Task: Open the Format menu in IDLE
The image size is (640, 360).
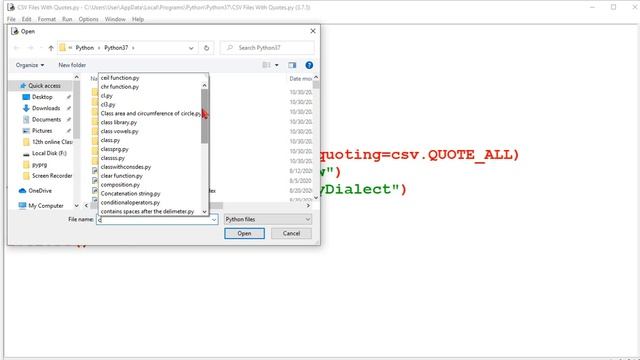Action: tap(47, 19)
